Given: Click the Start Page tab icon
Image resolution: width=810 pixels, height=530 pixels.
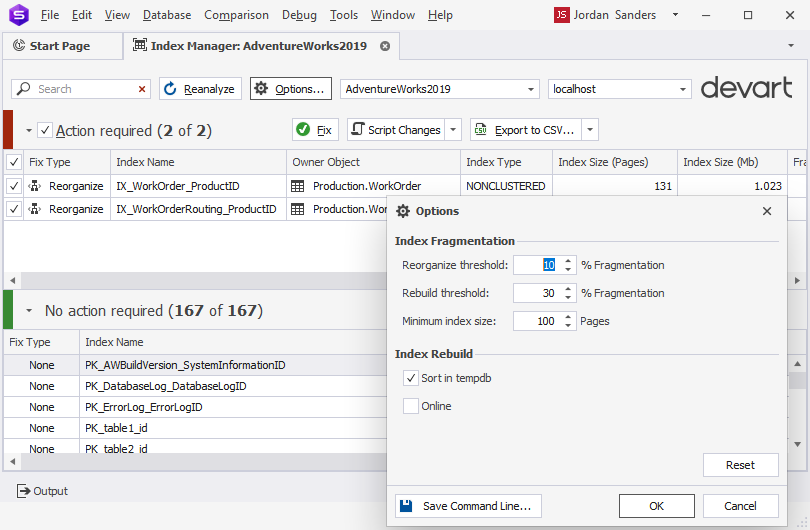Looking at the screenshot, I should tap(19, 45).
